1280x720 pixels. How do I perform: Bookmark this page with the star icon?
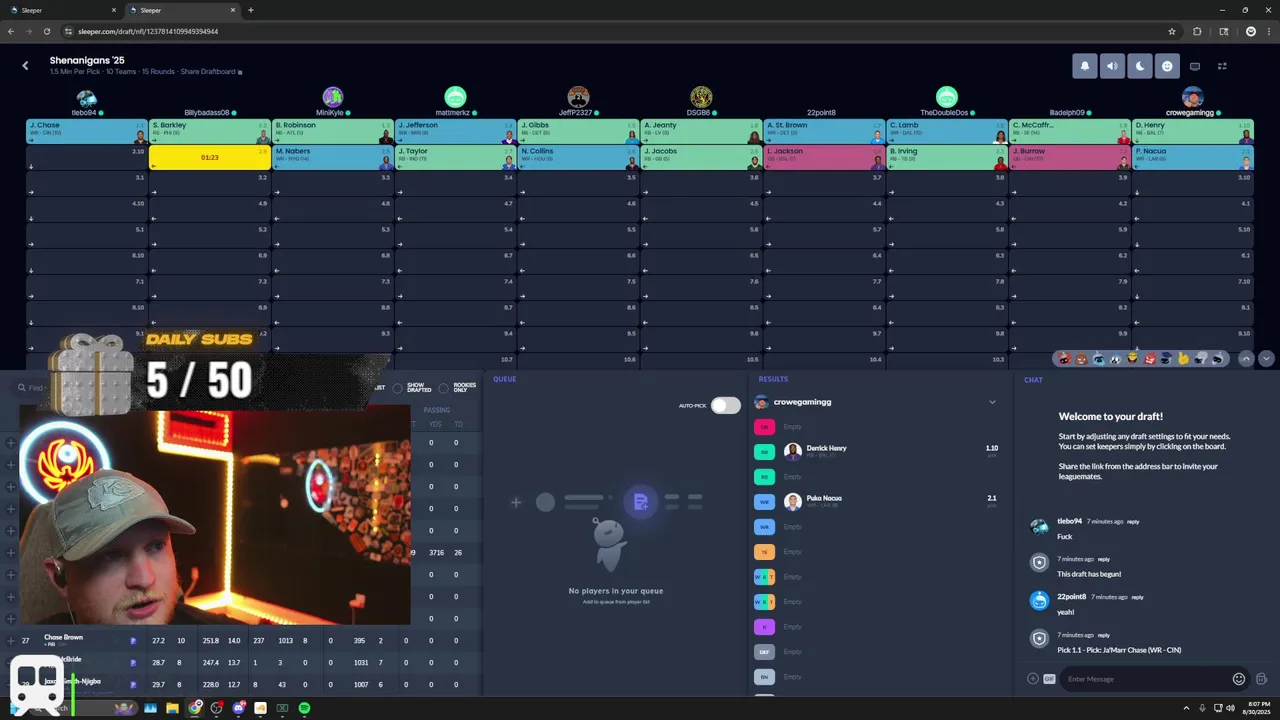[1172, 31]
